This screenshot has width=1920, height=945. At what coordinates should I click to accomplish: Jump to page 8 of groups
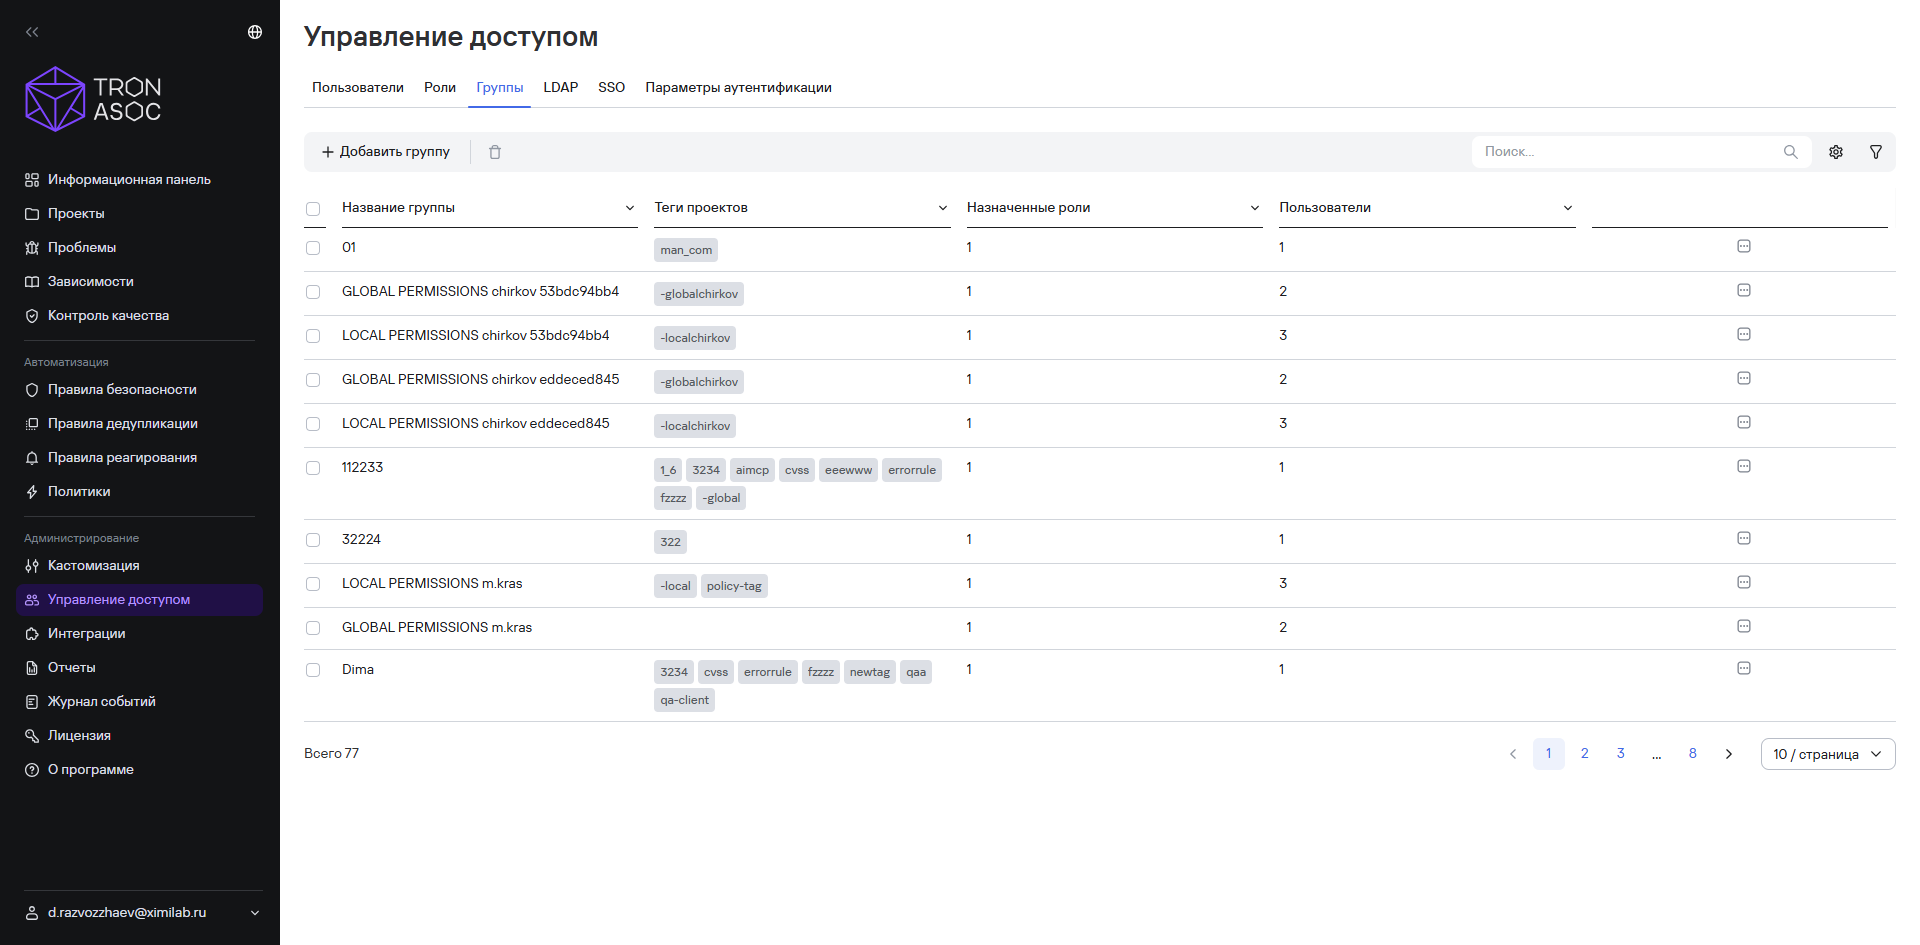tap(1693, 754)
